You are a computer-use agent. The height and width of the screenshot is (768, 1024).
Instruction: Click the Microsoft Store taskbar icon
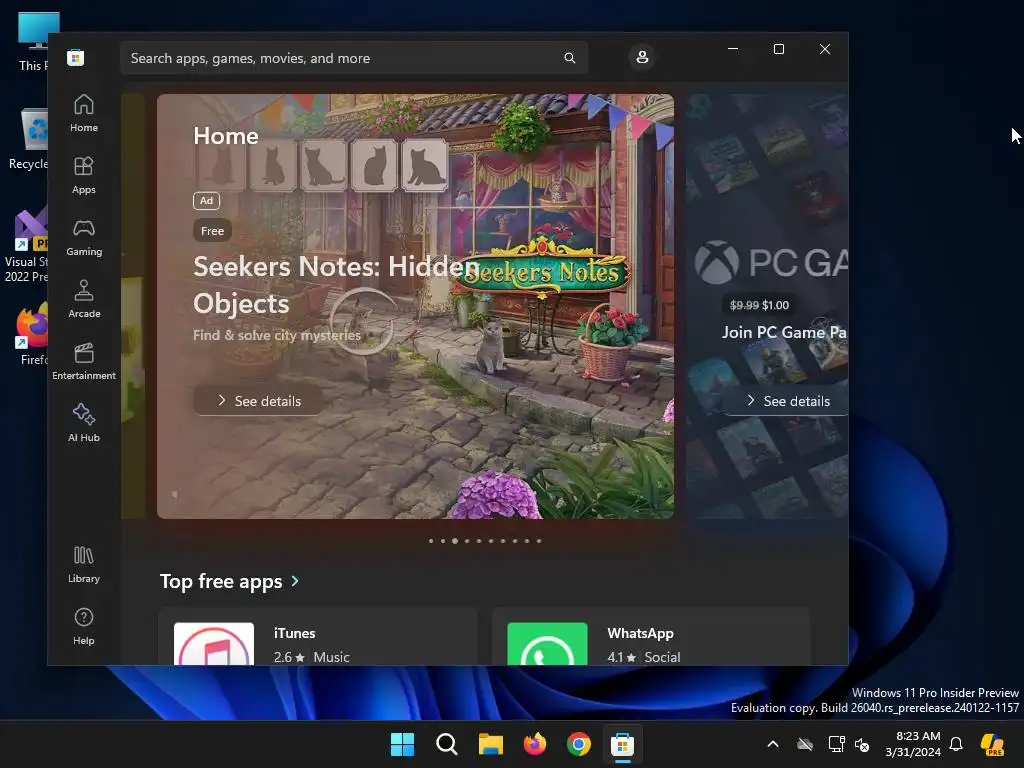point(622,744)
